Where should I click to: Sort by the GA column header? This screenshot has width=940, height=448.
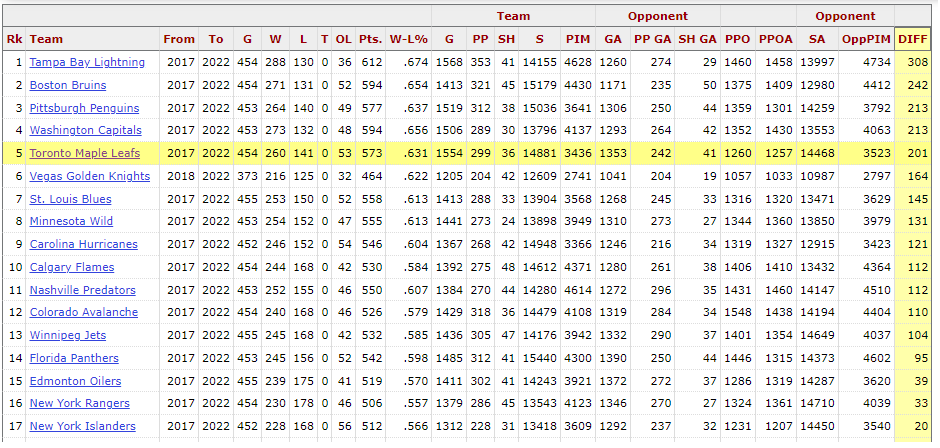(613, 39)
